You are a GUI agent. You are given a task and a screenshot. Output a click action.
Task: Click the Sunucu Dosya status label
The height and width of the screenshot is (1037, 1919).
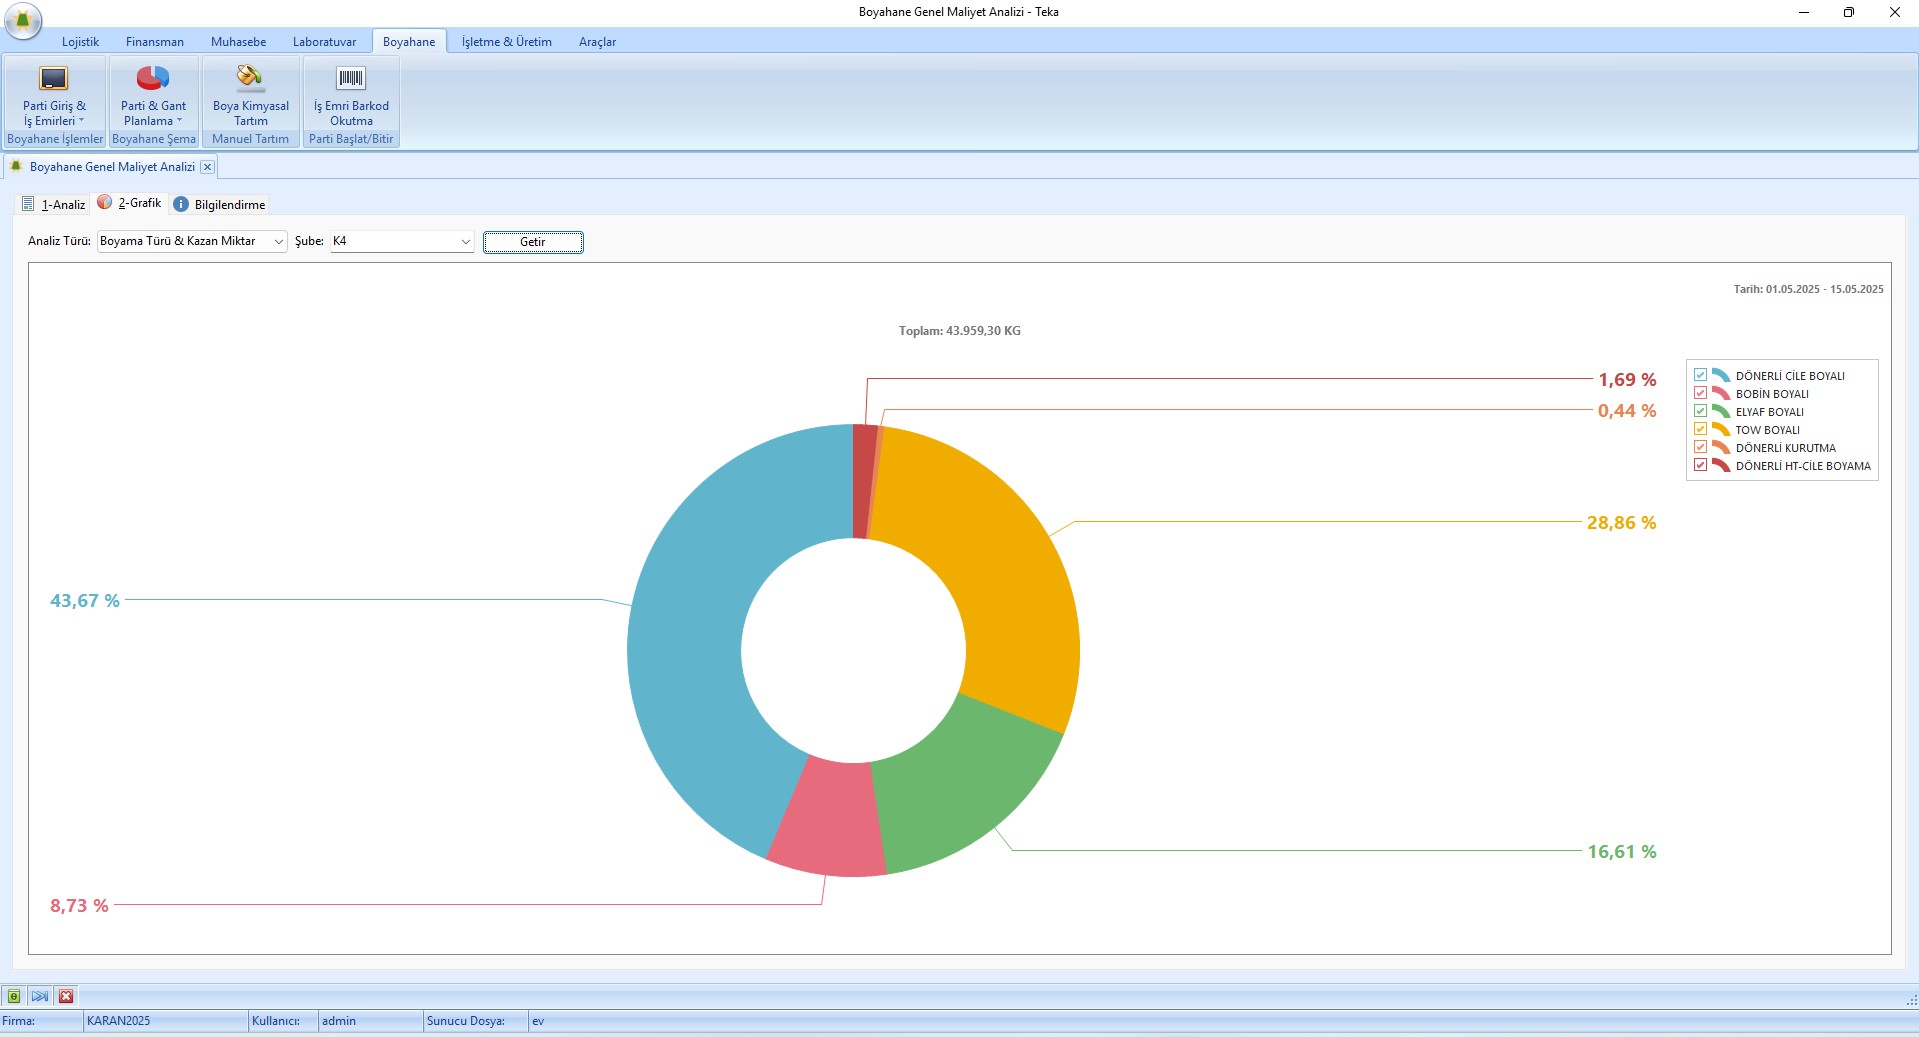465,1021
